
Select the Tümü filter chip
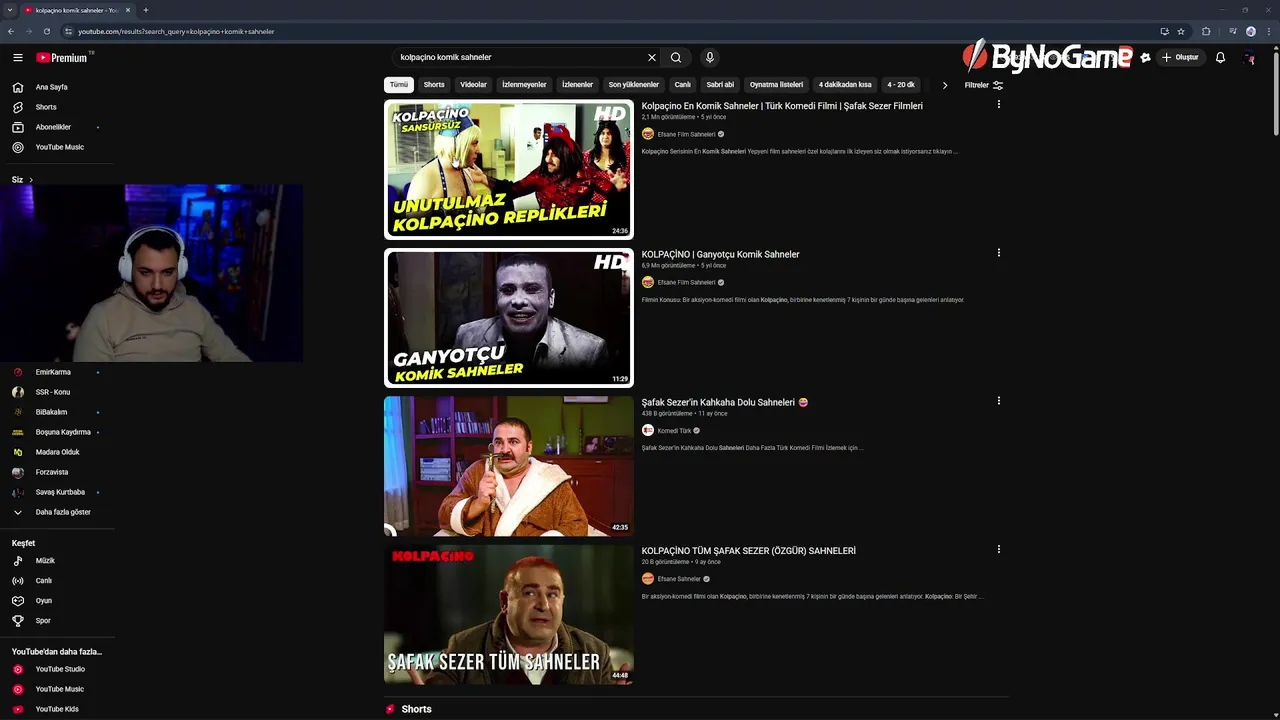[x=399, y=85]
